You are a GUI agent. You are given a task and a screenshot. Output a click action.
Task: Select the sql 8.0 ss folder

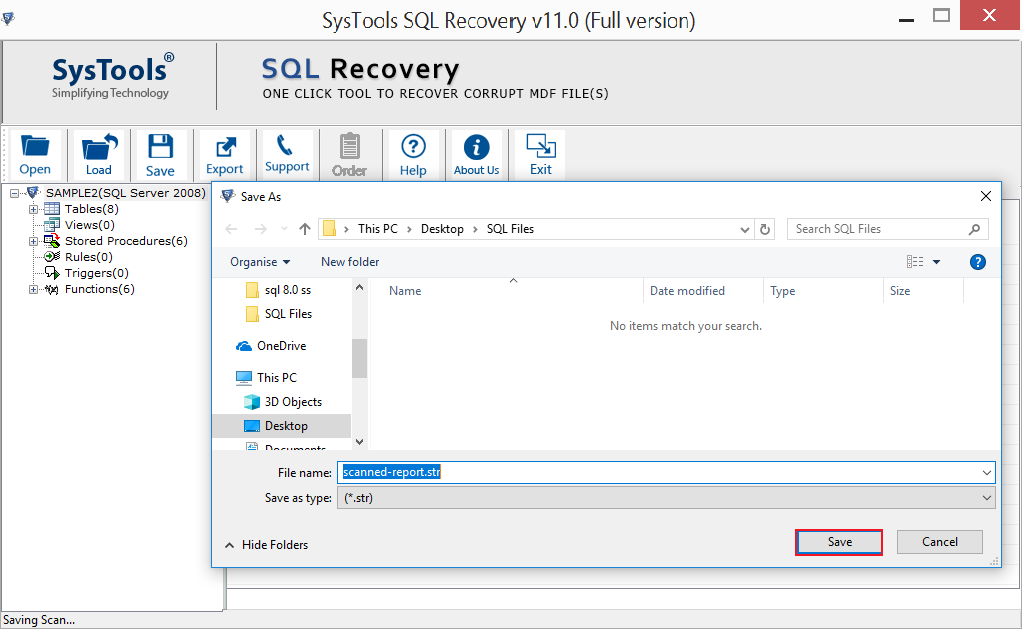(x=287, y=289)
